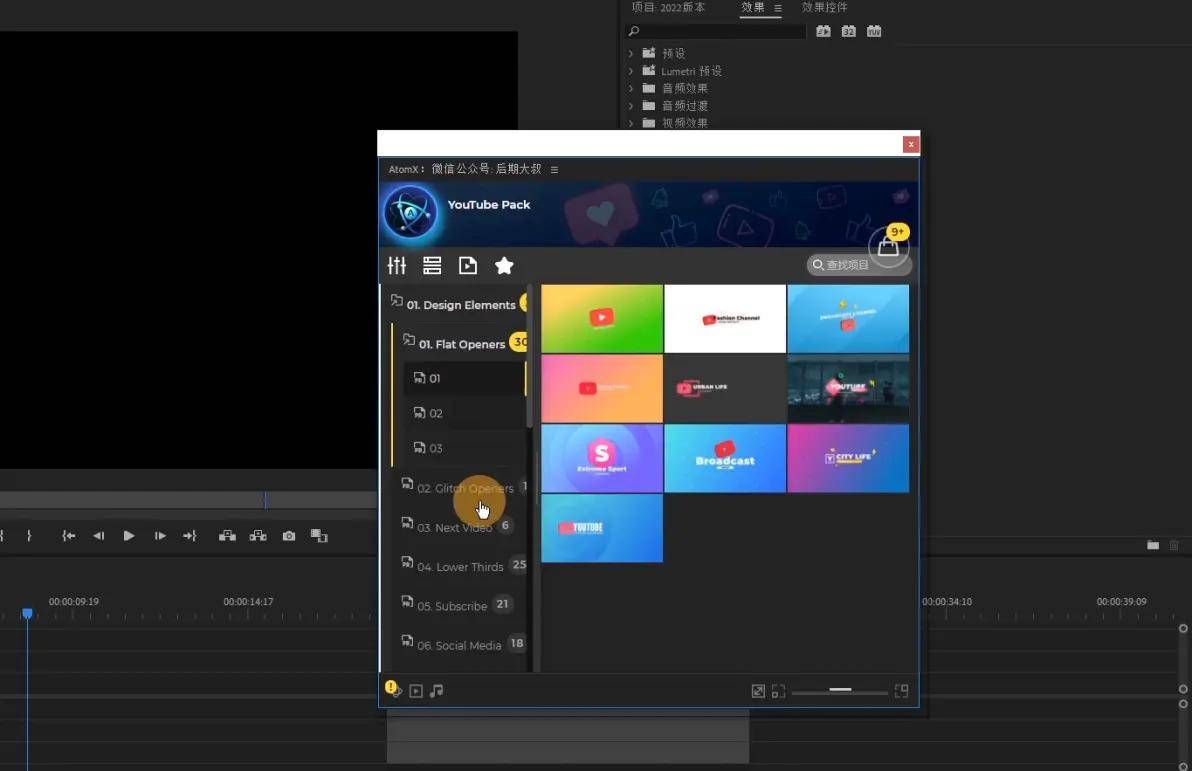Click the music note icon in AtomX footer
This screenshot has height=771, width=1192.
[x=436, y=691]
